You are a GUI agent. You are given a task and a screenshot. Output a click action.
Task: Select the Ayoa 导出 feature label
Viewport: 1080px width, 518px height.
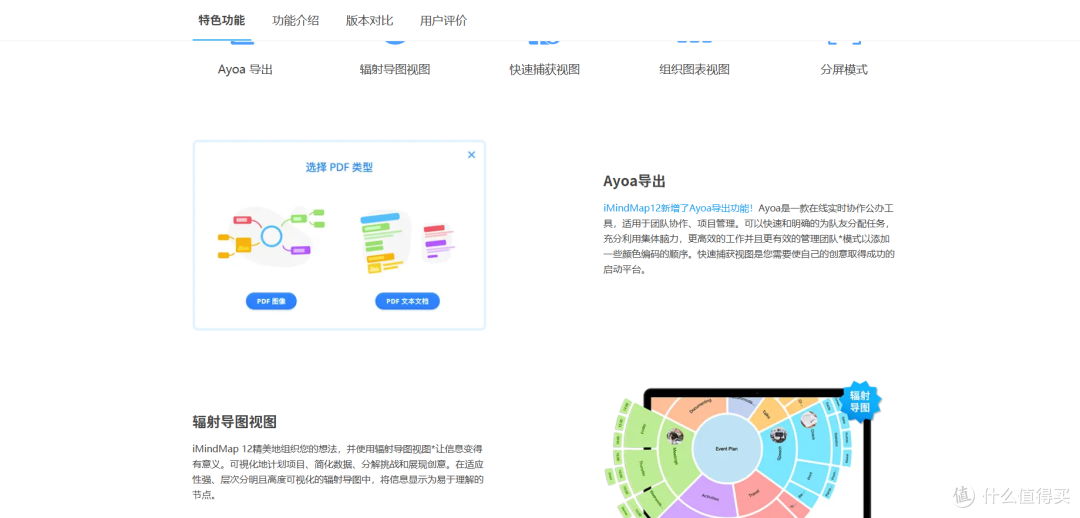[x=245, y=70]
